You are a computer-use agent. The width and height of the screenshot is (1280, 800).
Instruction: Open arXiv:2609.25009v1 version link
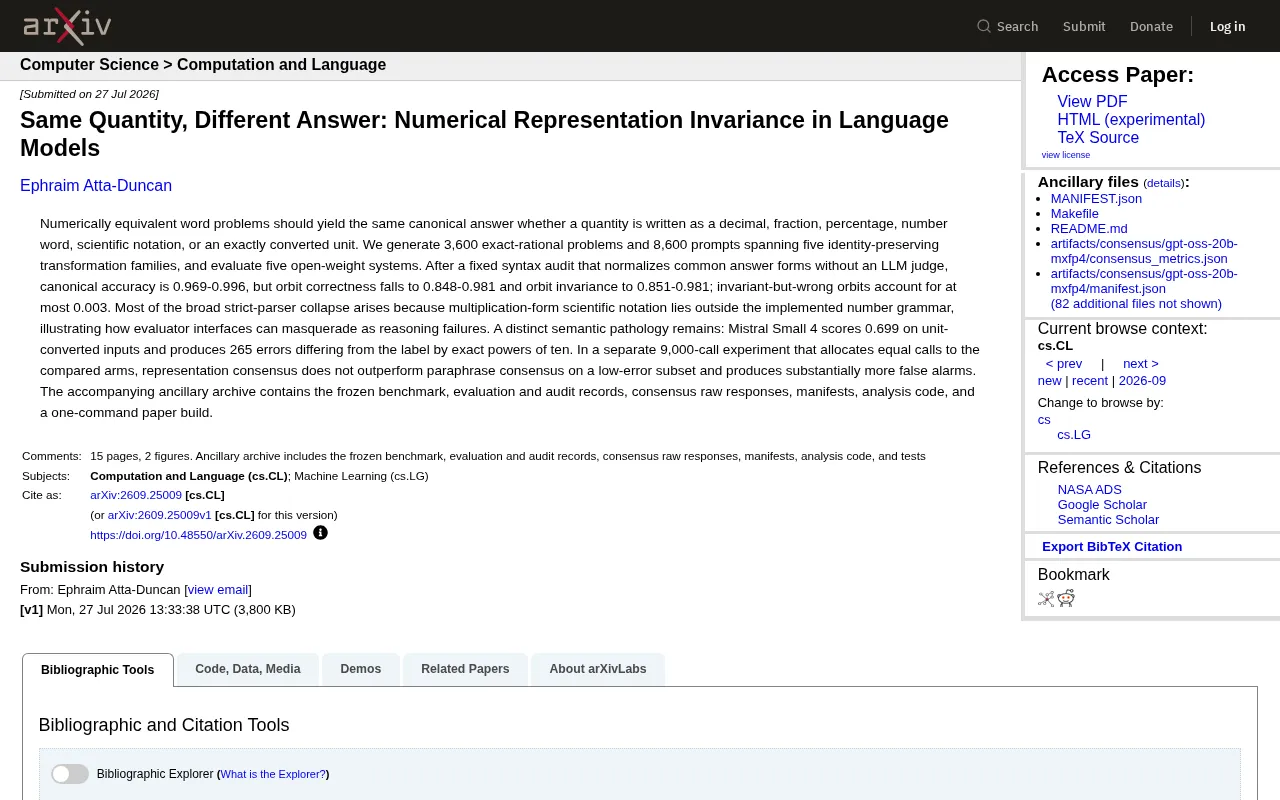(x=160, y=515)
